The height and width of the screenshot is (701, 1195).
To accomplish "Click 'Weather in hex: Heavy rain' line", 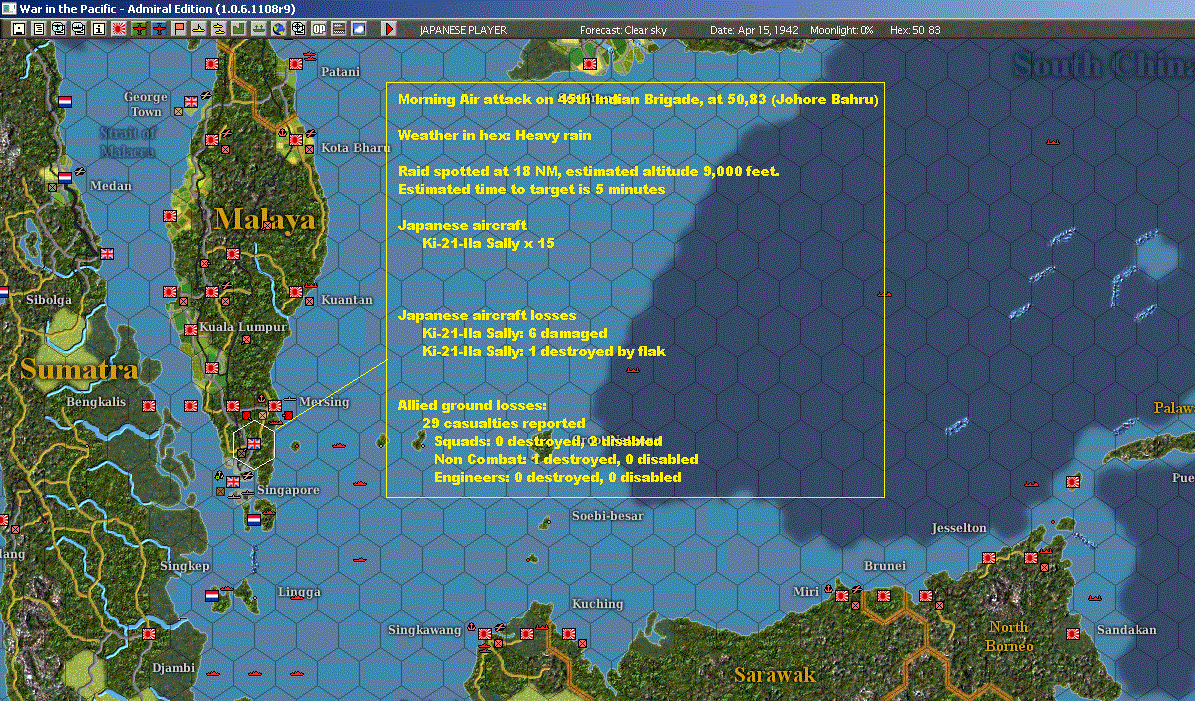I will pos(495,135).
